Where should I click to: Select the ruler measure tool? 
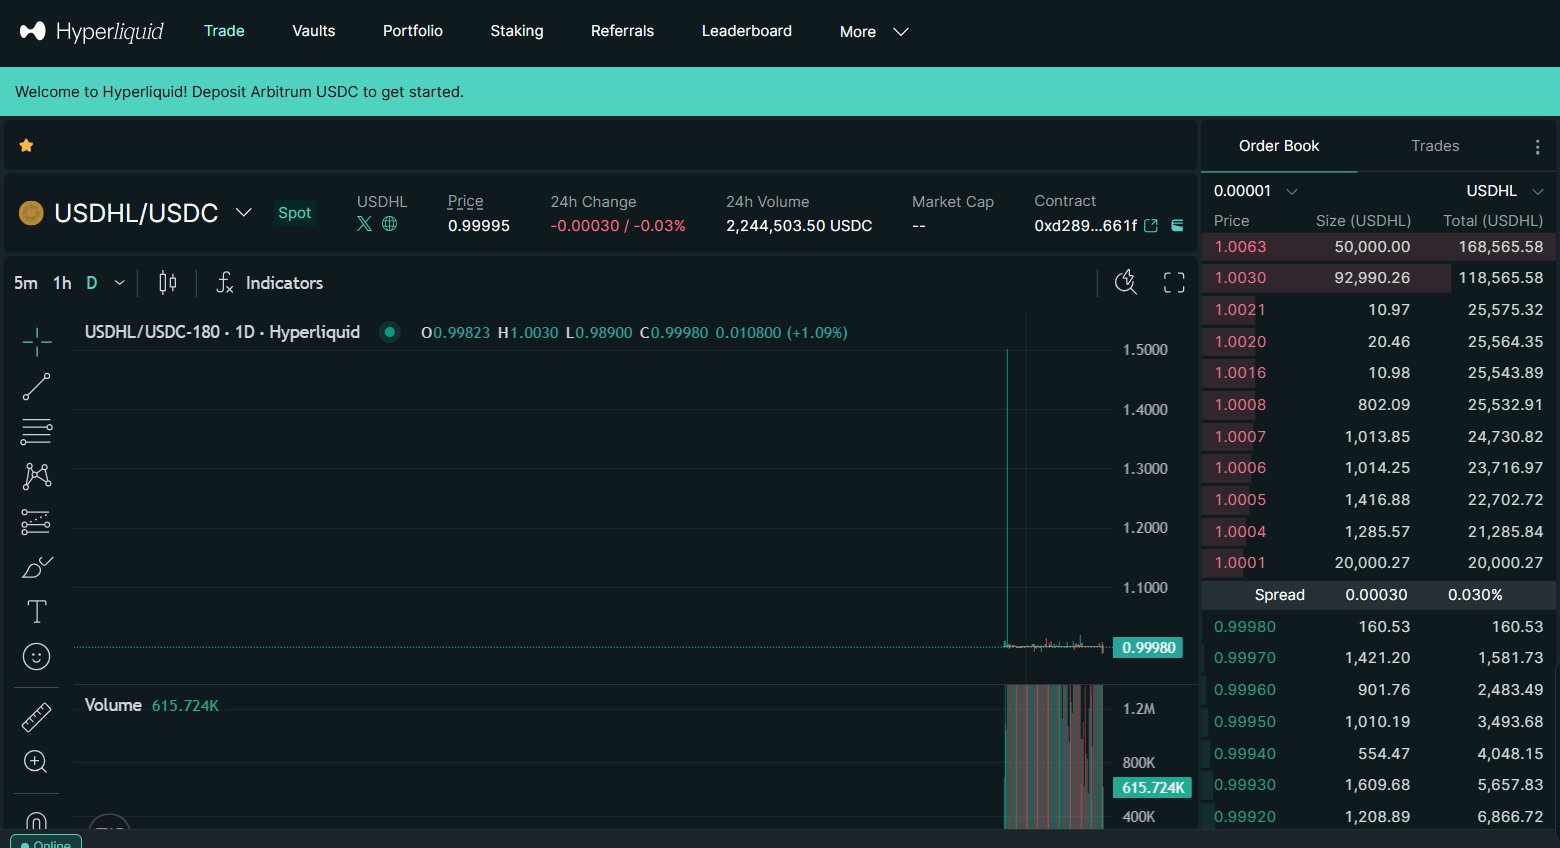(37, 717)
